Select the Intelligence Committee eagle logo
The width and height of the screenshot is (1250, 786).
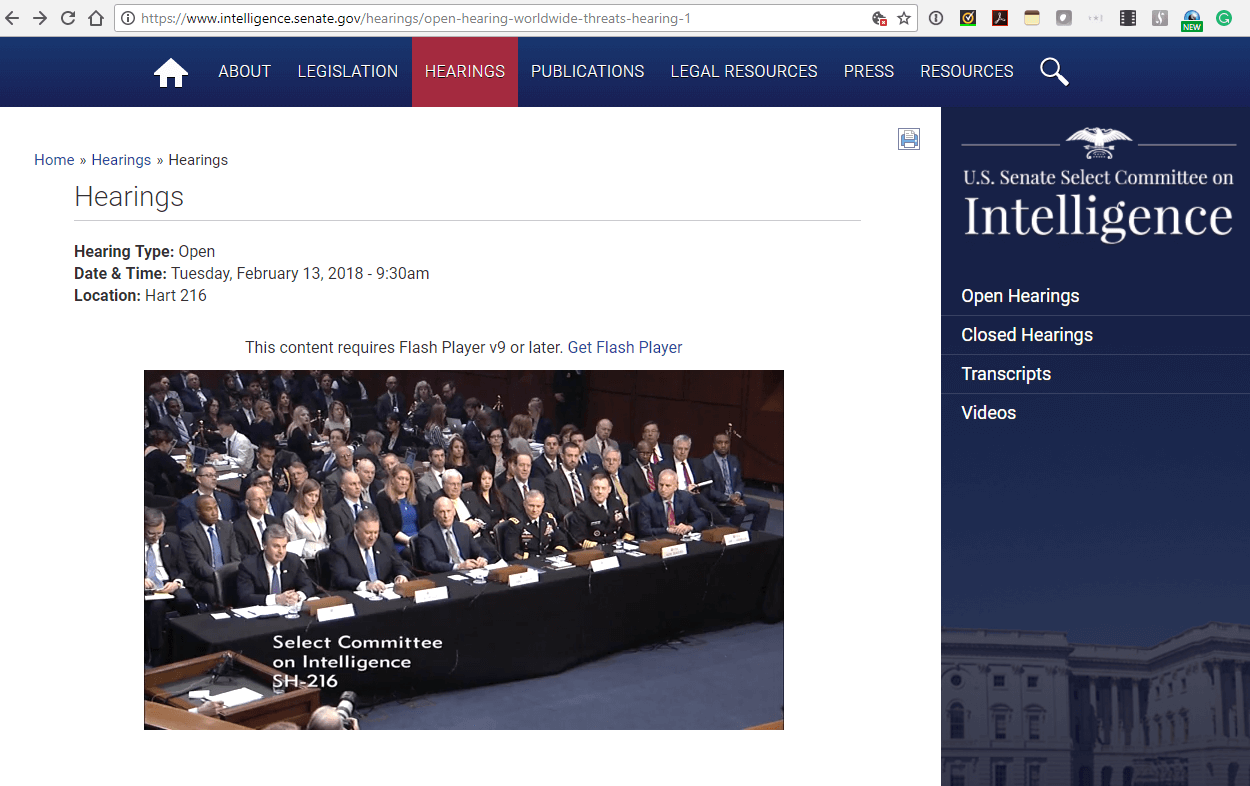(x=1097, y=142)
